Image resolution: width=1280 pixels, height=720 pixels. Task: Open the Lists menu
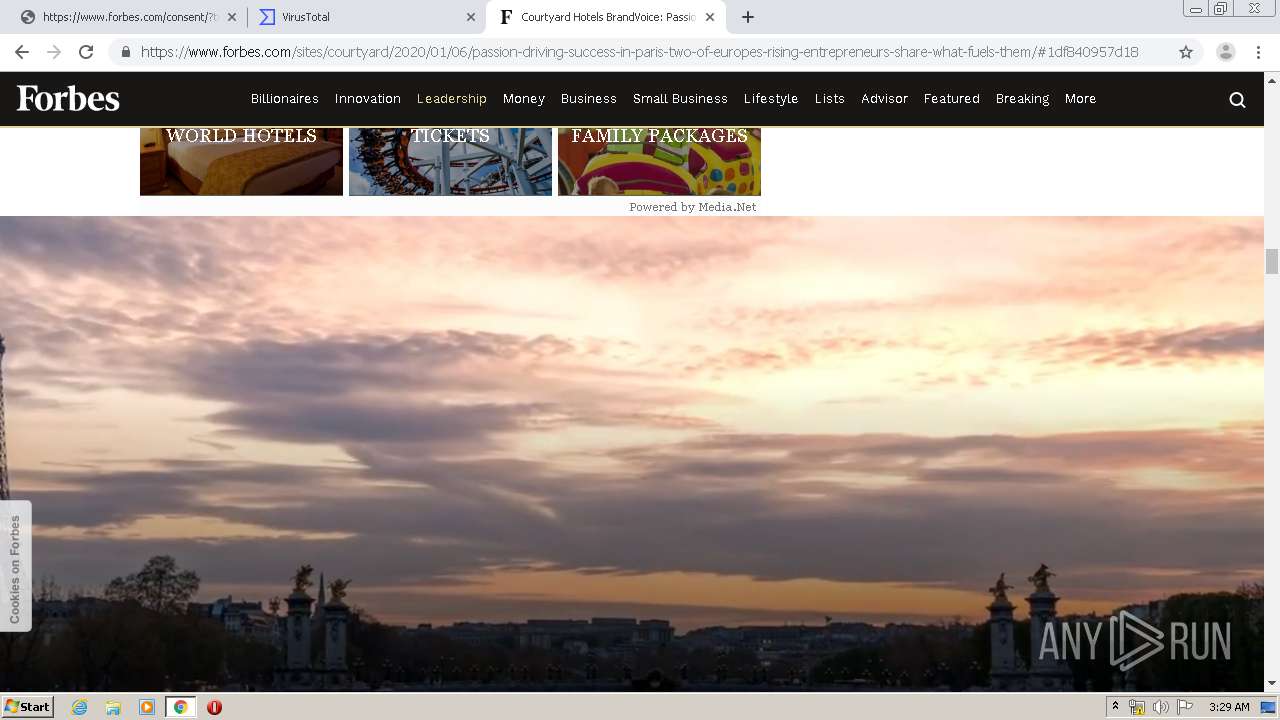[x=830, y=99]
